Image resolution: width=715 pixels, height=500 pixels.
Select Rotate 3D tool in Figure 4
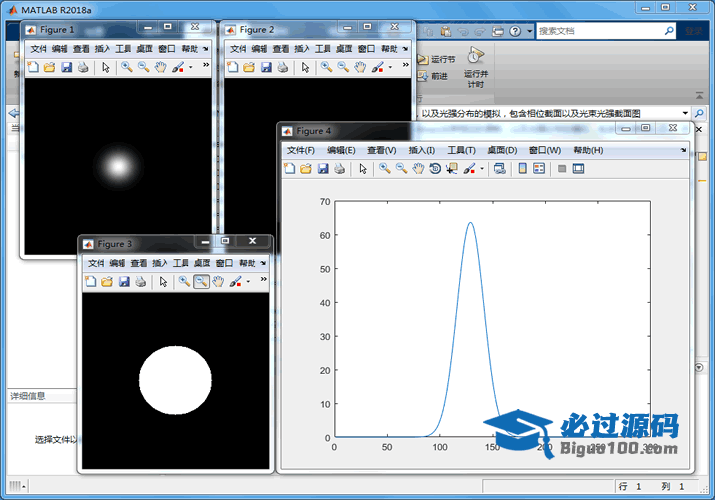point(435,169)
